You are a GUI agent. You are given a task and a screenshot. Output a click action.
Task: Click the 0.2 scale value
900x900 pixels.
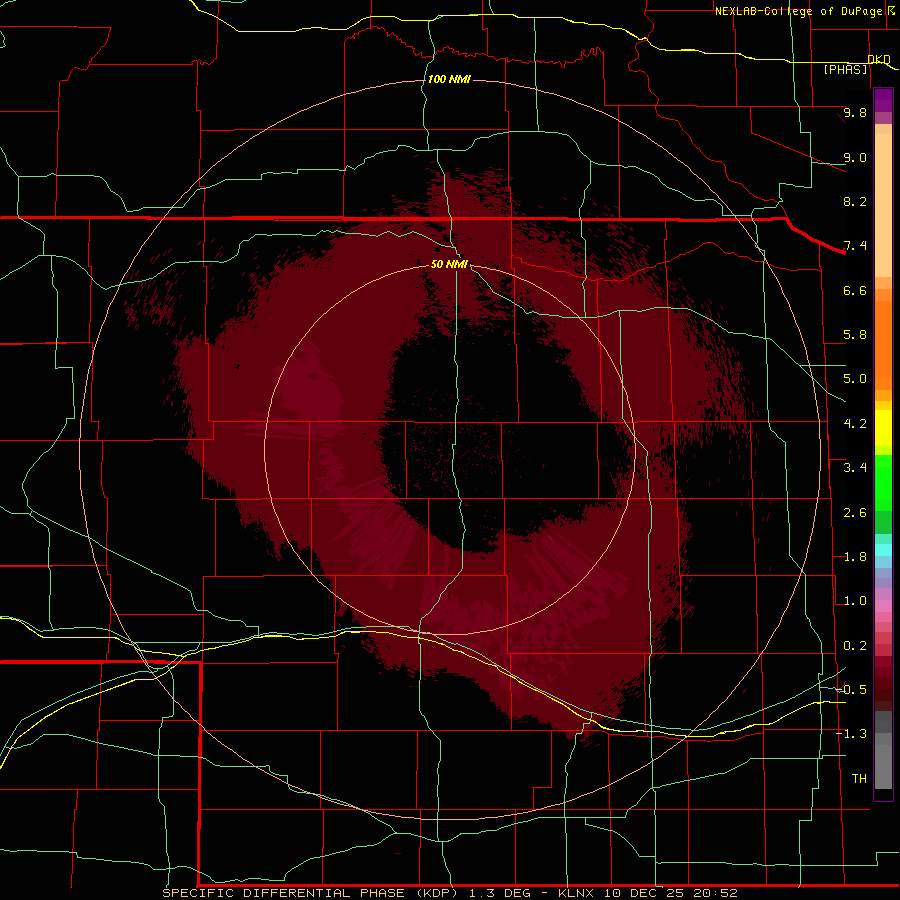tap(855, 646)
